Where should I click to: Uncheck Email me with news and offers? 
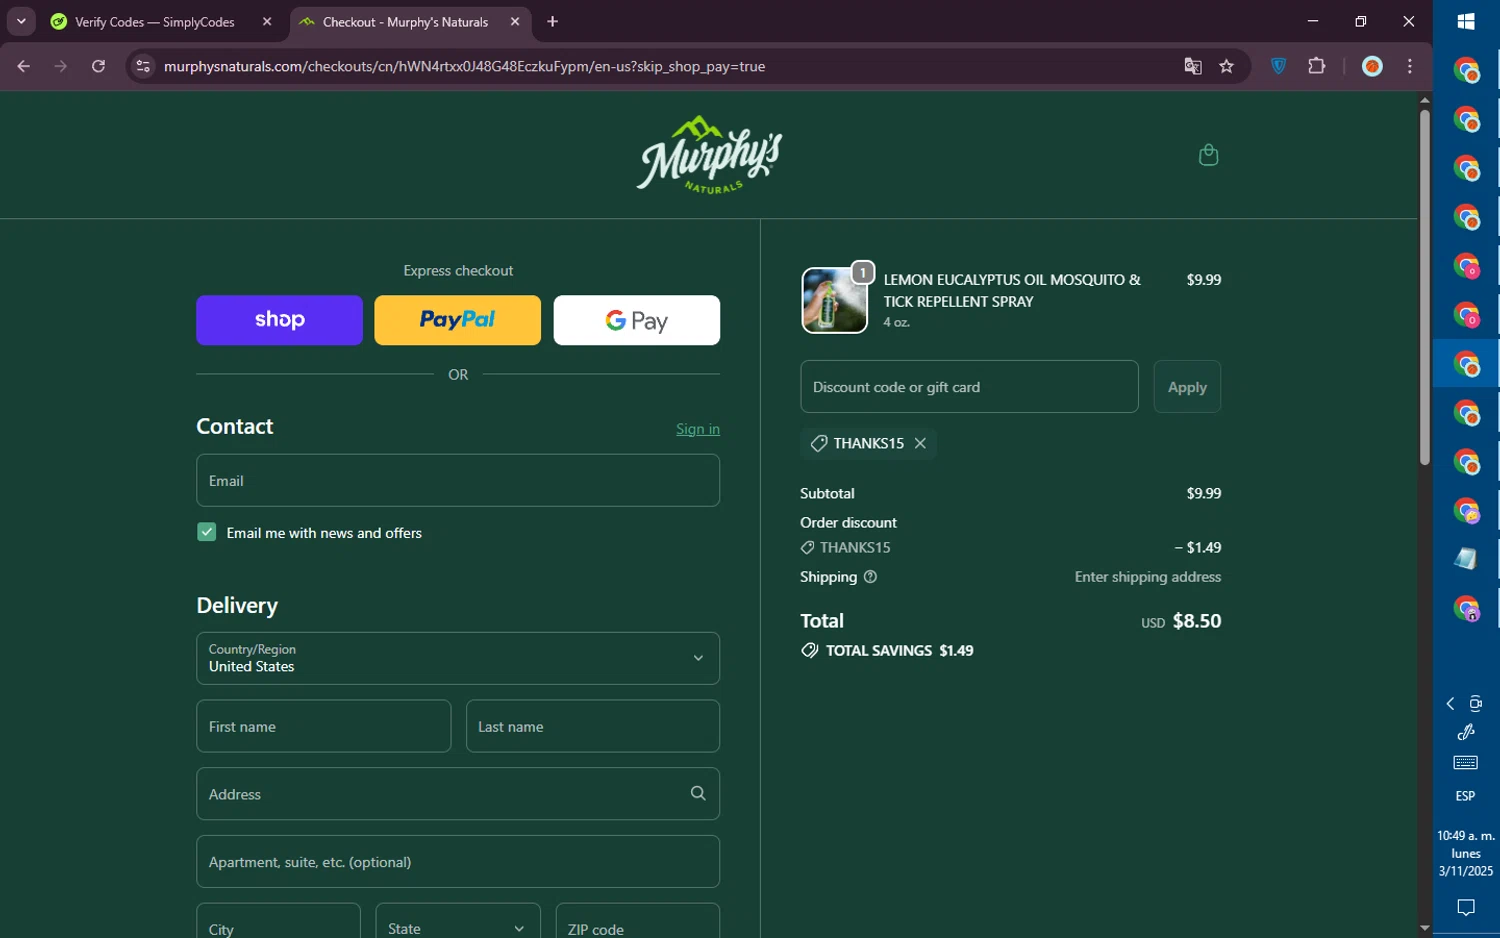click(x=206, y=532)
